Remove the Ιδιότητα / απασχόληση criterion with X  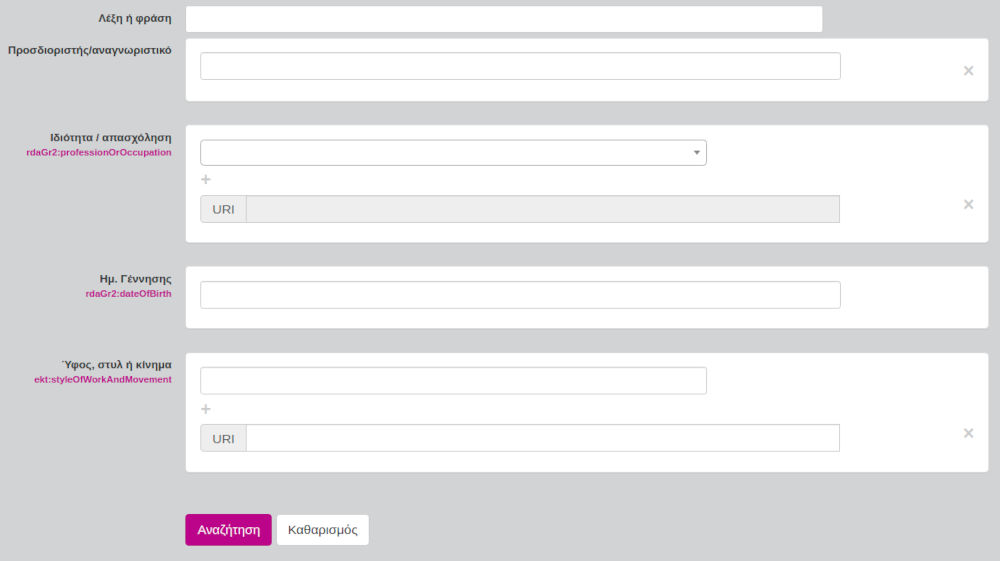point(968,204)
